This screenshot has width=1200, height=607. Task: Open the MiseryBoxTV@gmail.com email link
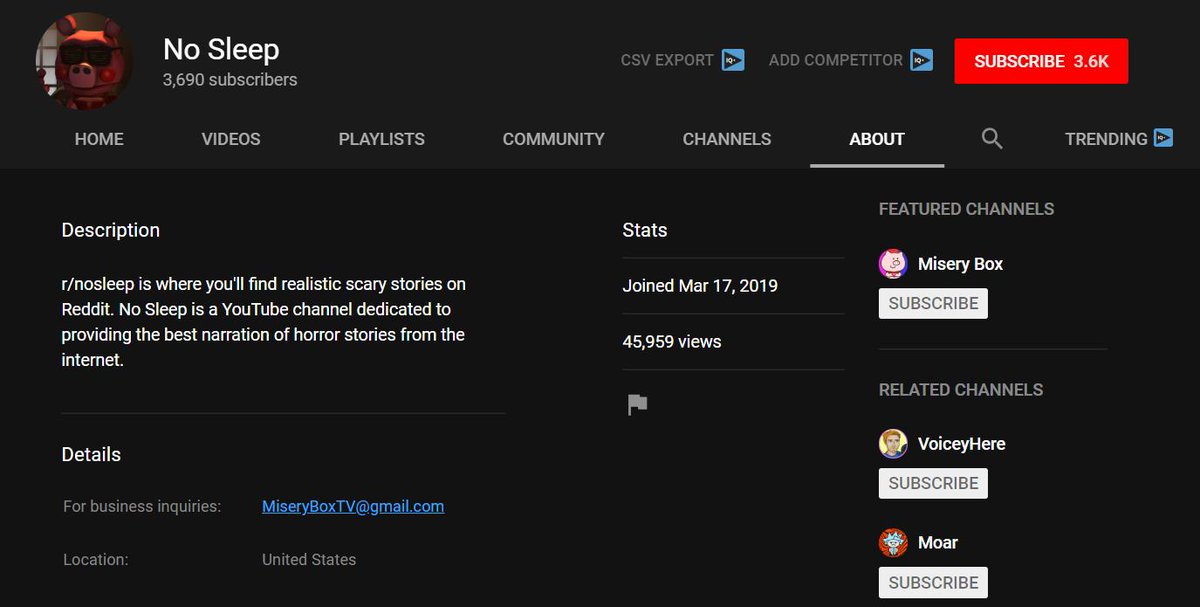(x=353, y=506)
